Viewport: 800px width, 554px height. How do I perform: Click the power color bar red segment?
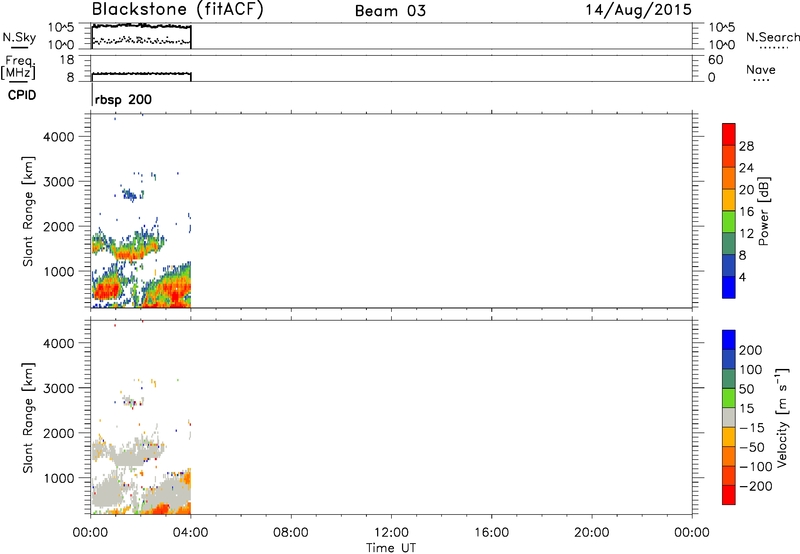(x=729, y=134)
